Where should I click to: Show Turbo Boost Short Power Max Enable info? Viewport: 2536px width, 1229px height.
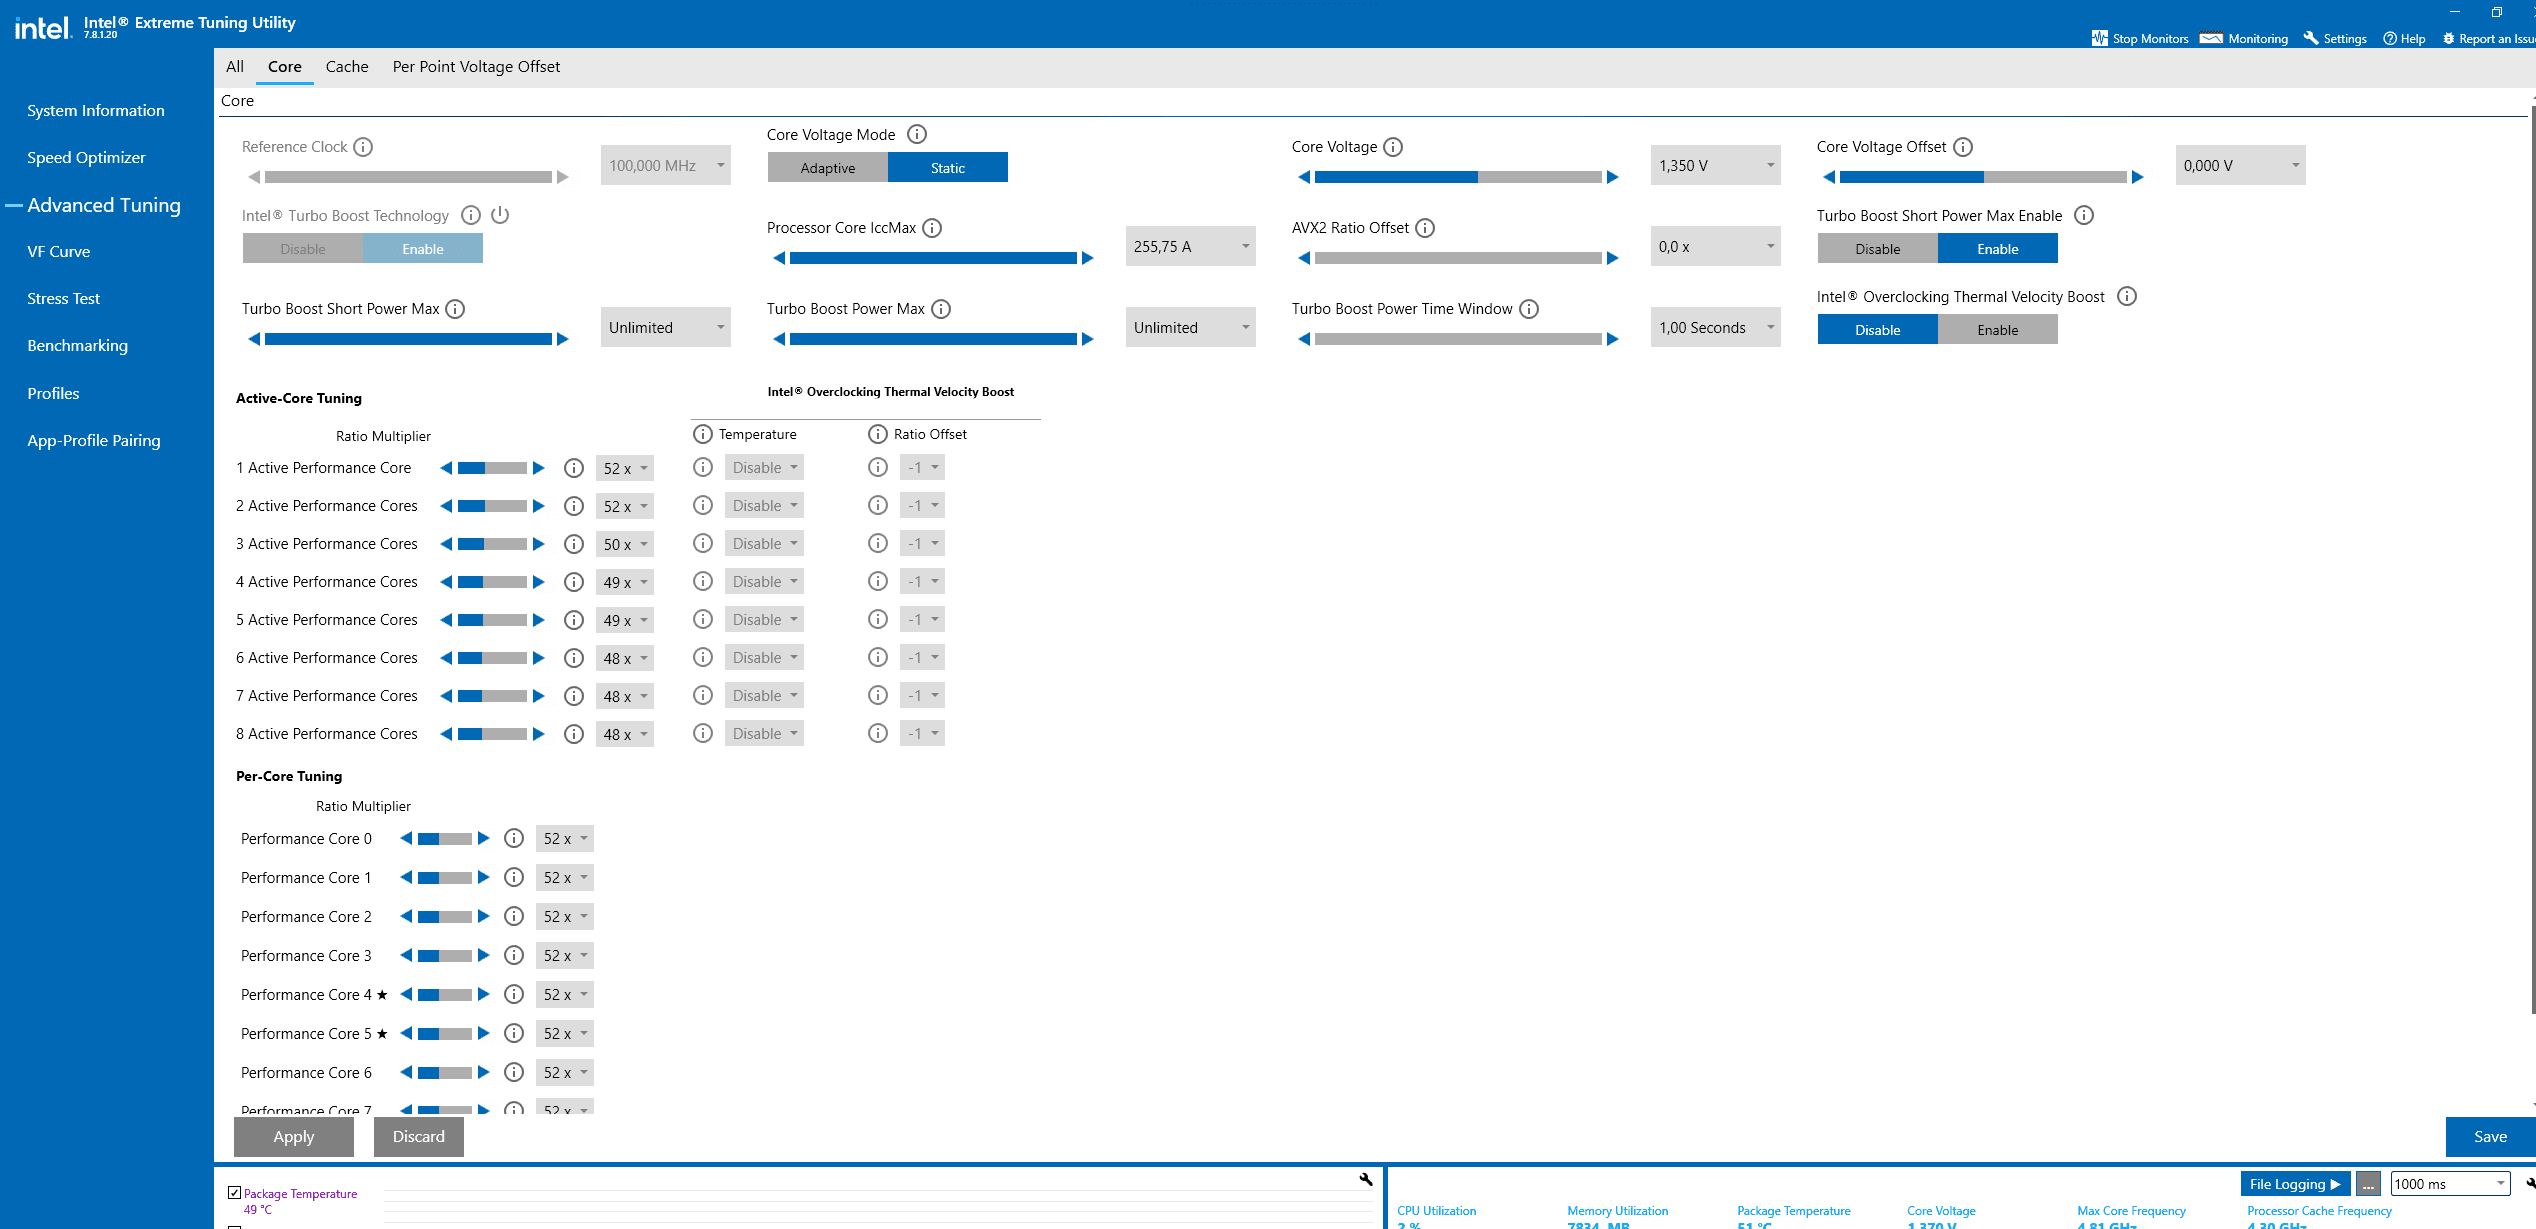[x=2084, y=215]
